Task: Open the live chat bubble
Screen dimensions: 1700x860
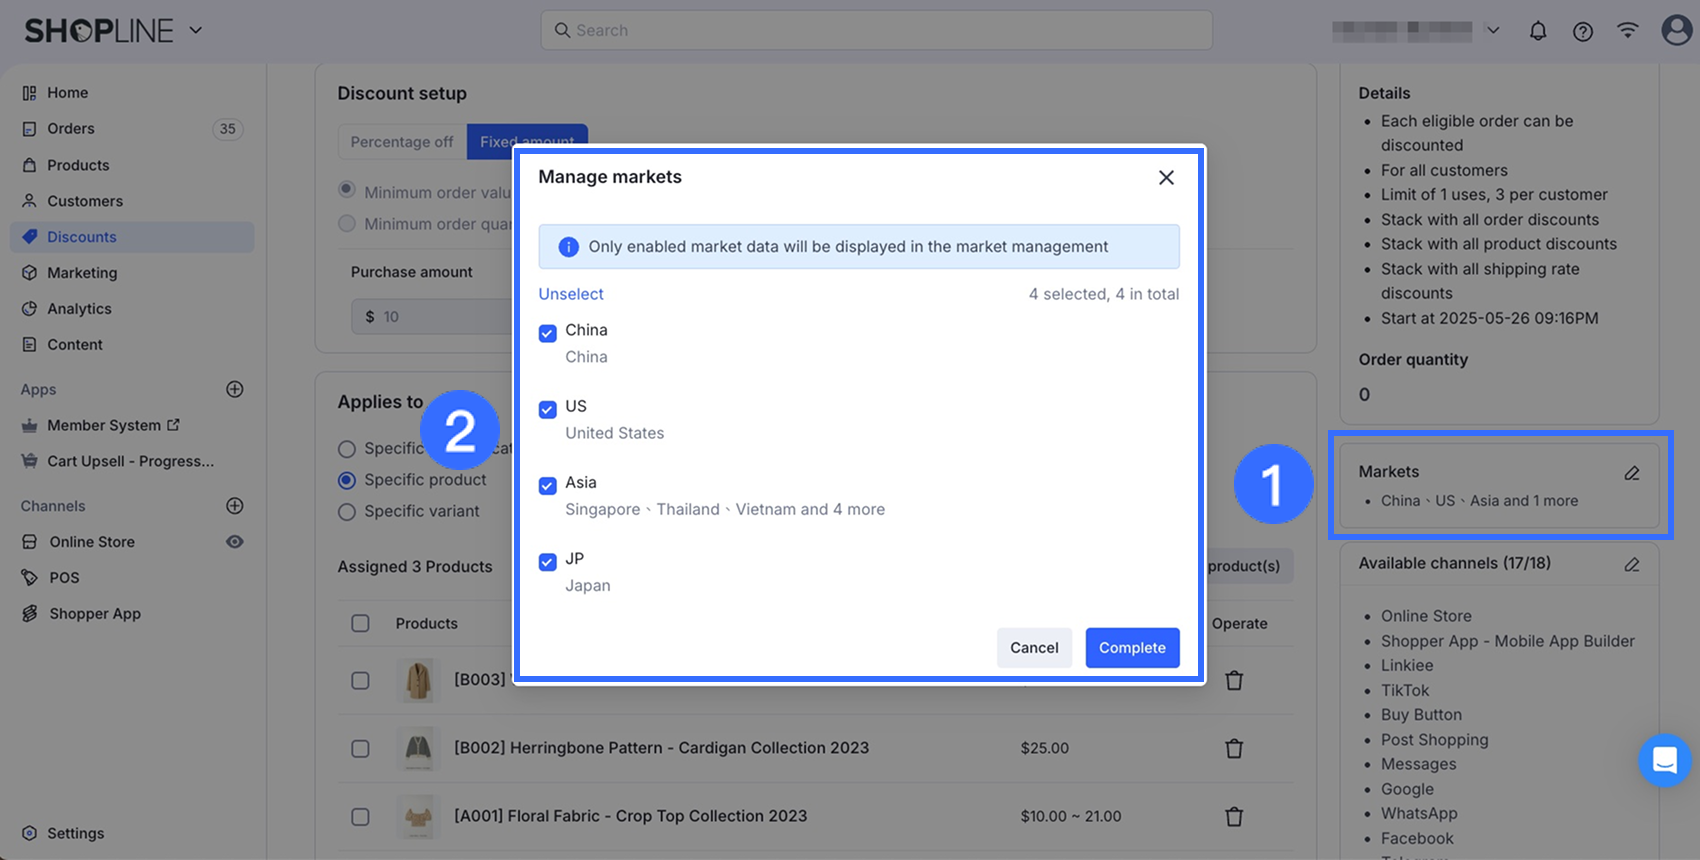Action: 1664,761
